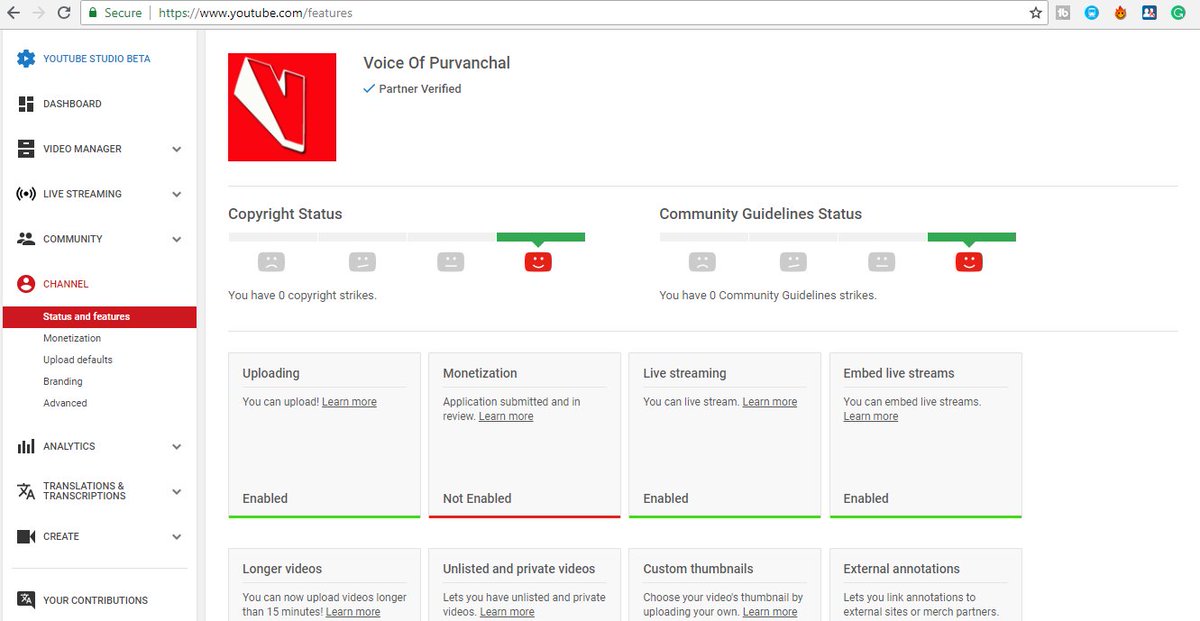Screen dimensions: 1200x621
Task: Click Learn more in Custom thumbnails card
Action: [x=770, y=612]
